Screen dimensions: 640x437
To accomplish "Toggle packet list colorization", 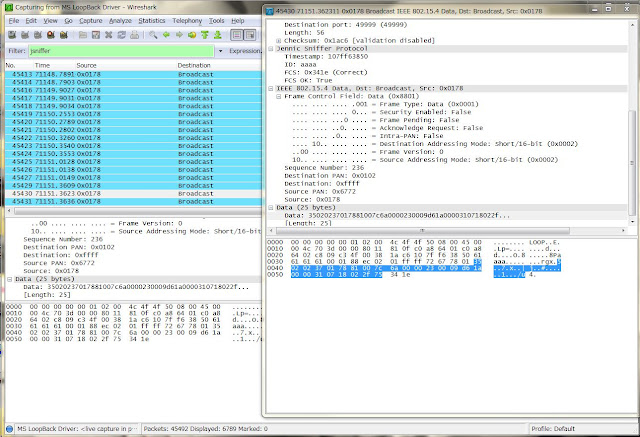I will pyautogui.click(x=237, y=35).
